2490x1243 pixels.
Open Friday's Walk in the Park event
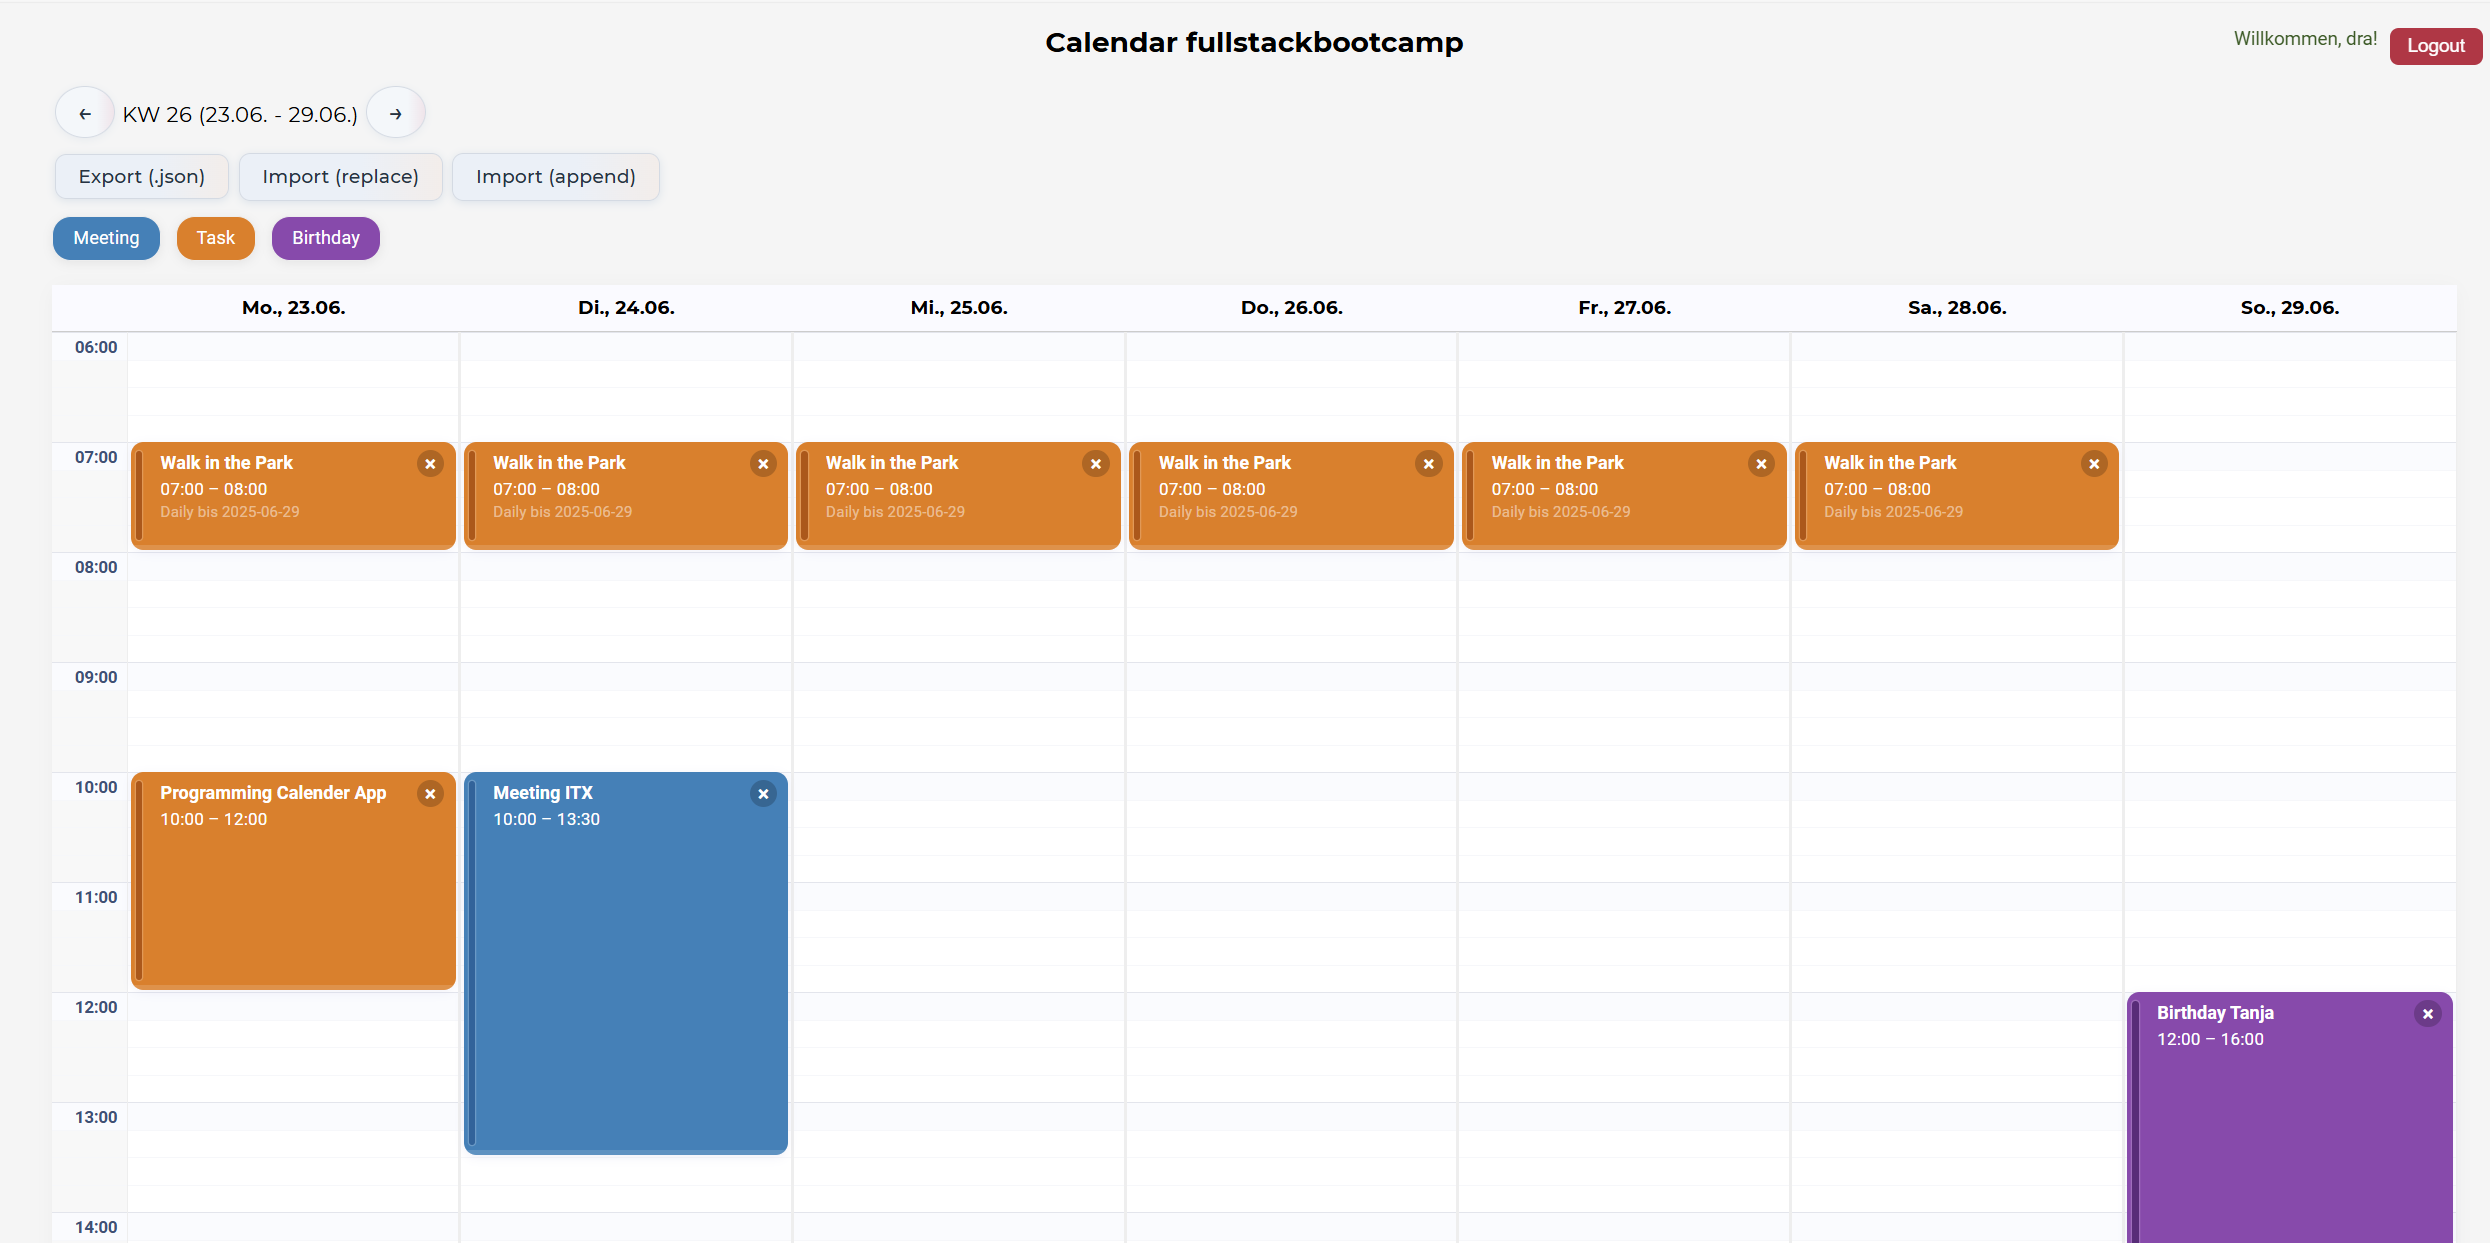click(1624, 496)
